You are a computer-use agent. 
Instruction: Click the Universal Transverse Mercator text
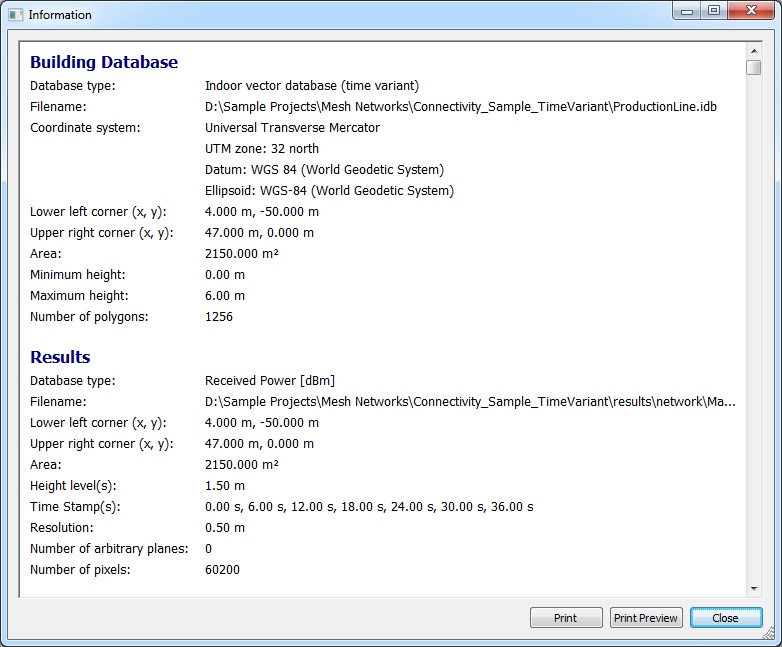coord(292,128)
